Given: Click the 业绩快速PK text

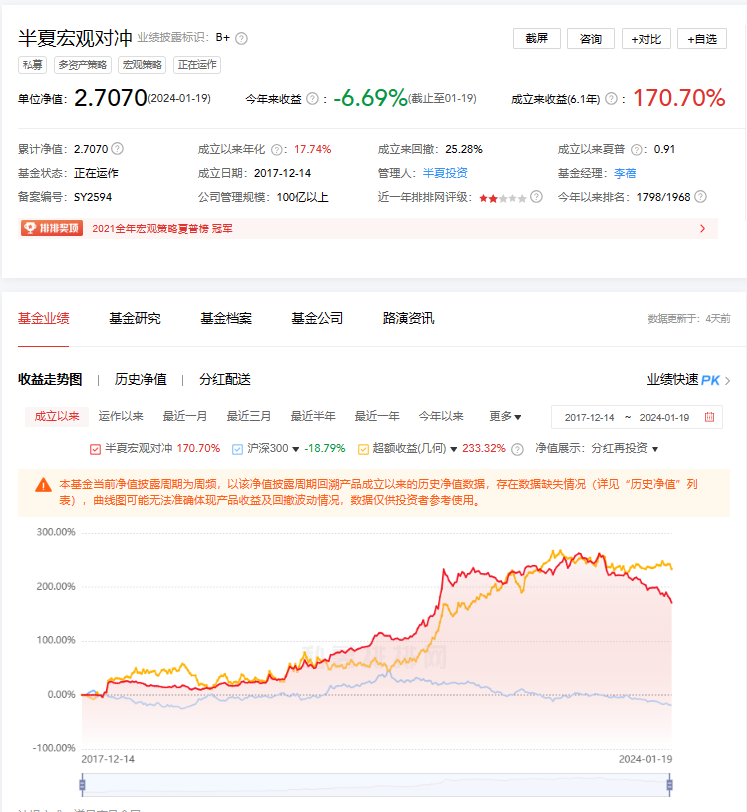Looking at the screenshot, I should pos(683,380).
